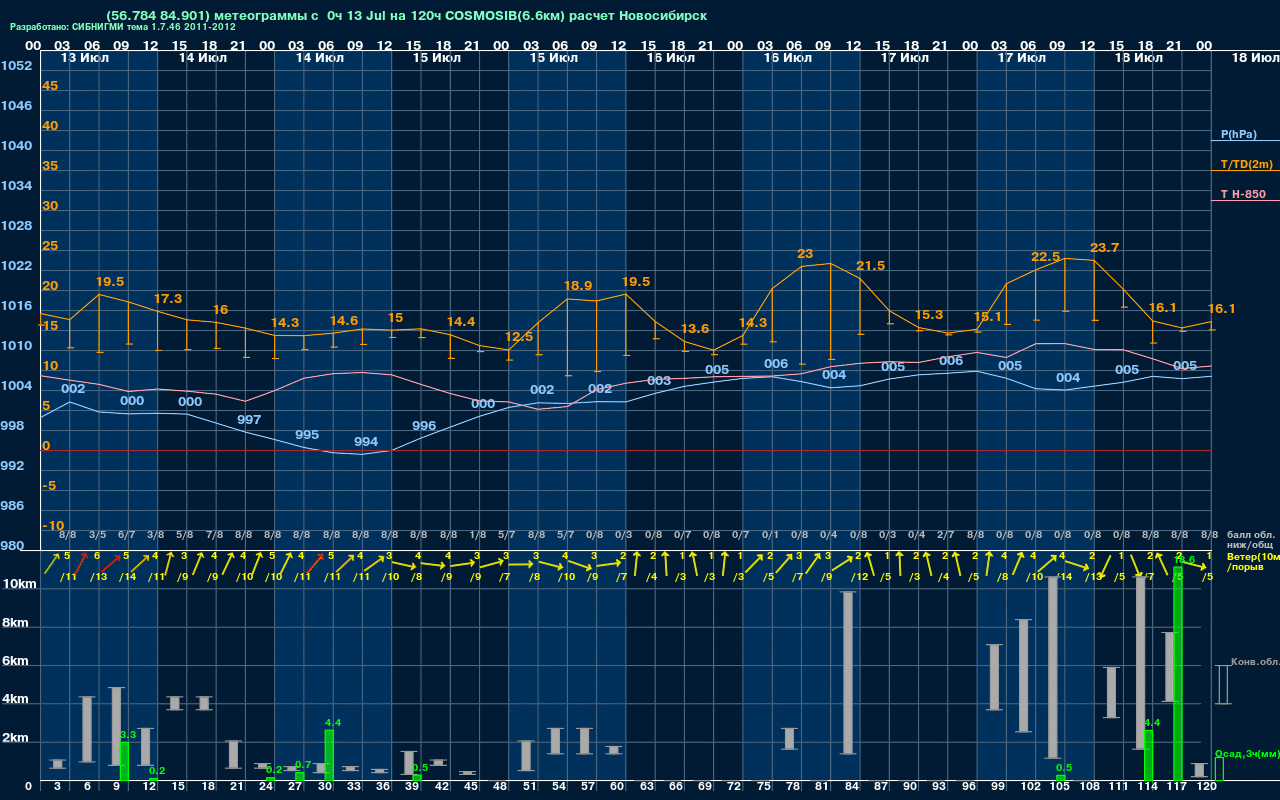Click pressure value 003
The width and height of the screenshot is (1280, 800).
tap(659, 381)
